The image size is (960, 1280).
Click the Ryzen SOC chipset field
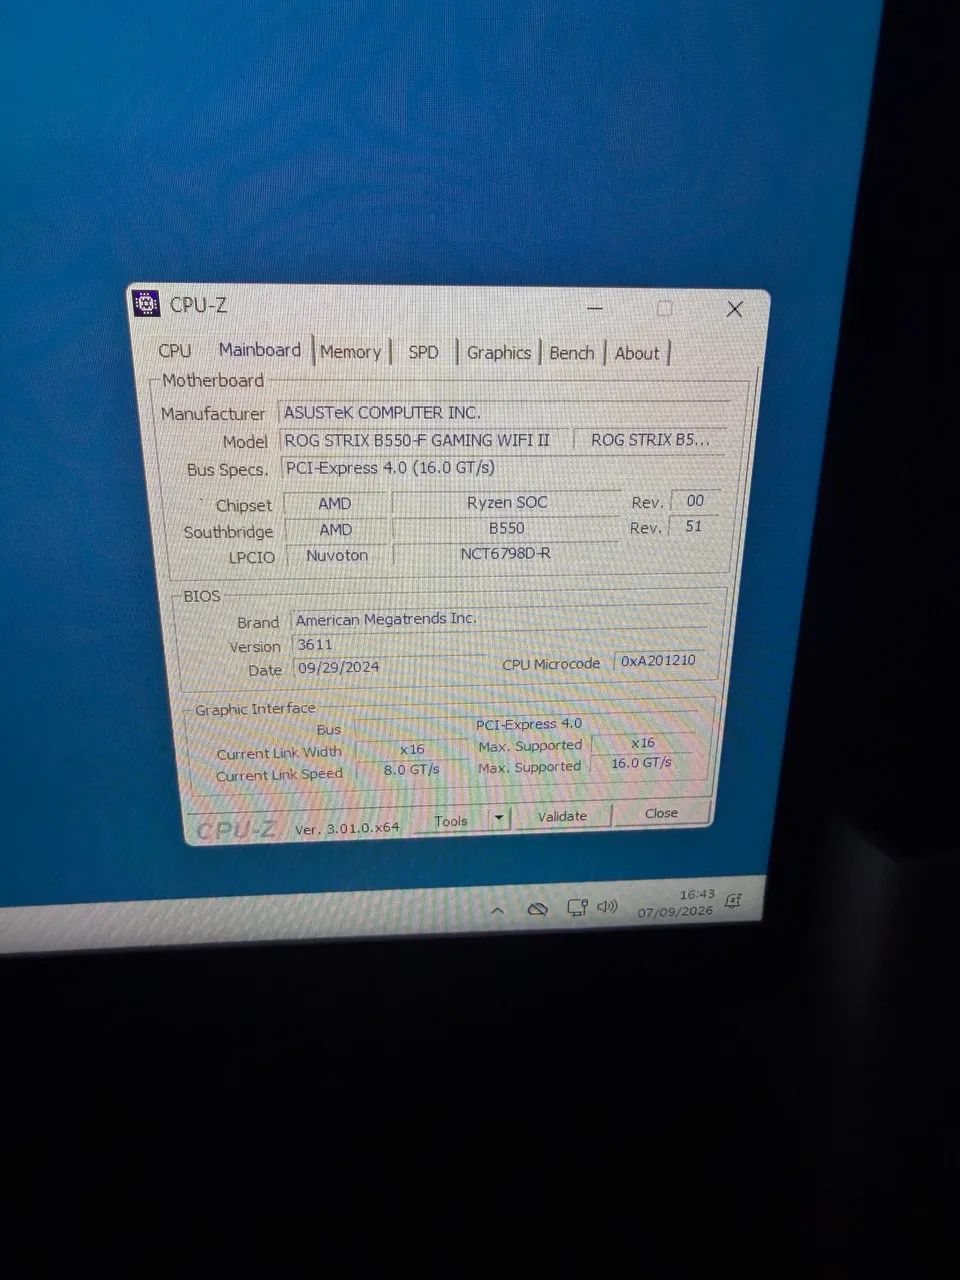pos(507,502)
